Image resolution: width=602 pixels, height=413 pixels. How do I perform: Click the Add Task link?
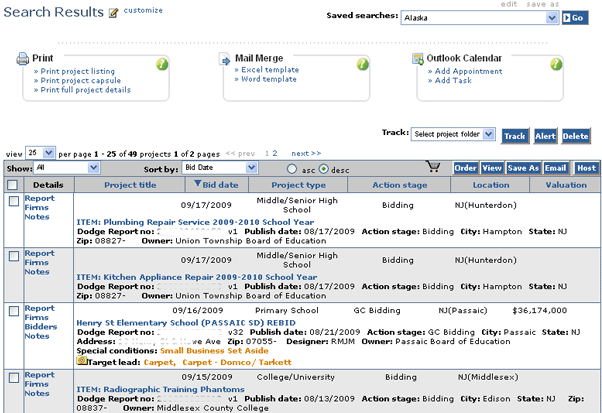point(453,81)
